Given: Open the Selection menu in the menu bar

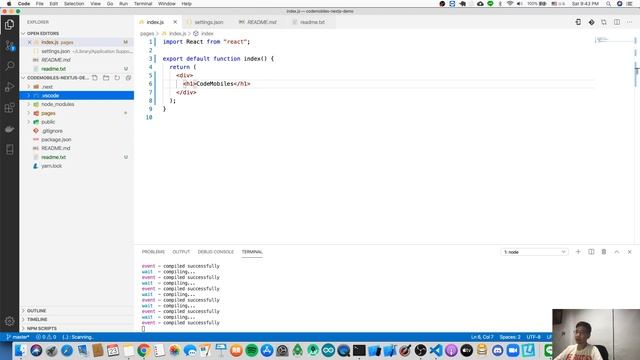Looking at the screenshot, I should (74, 4).
